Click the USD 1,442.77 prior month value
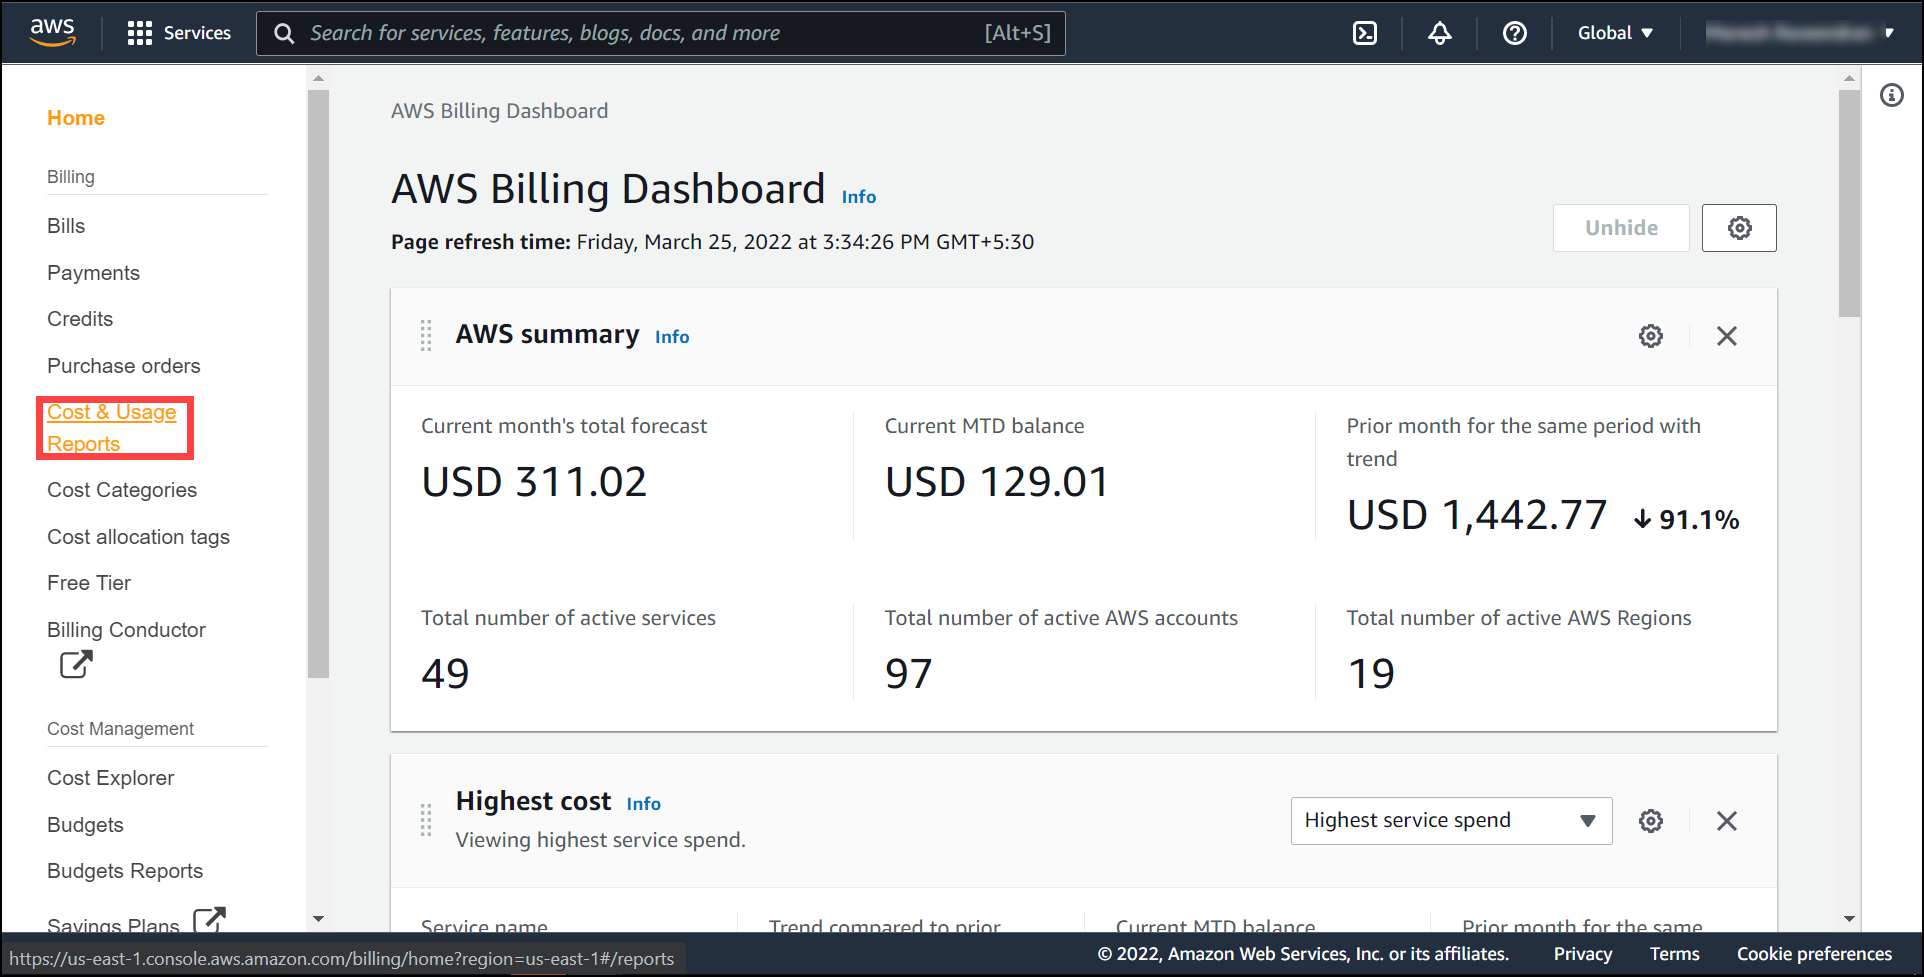The width and height of the screenshot is (1924, 977). (x=1477, y=516)
